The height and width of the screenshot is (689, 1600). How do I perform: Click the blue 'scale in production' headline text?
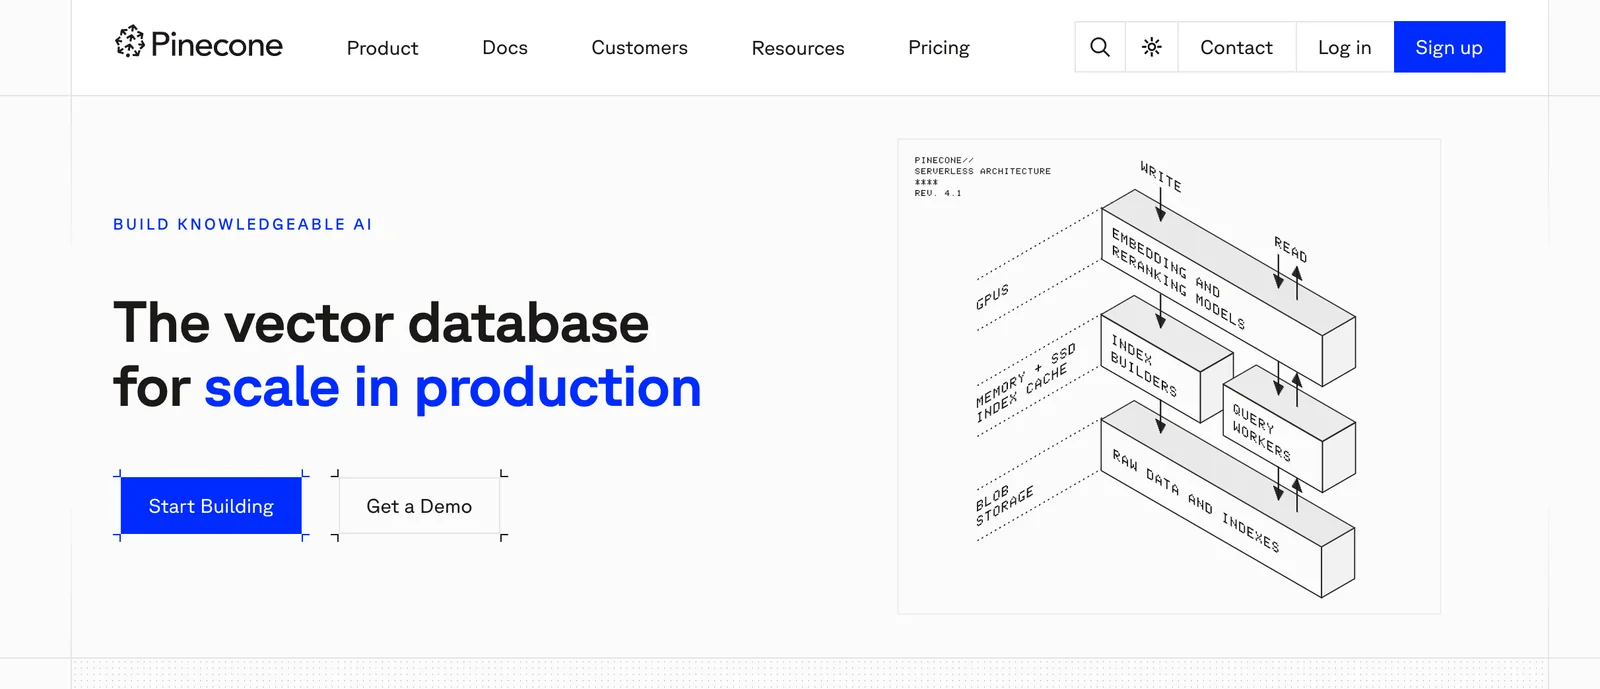point(452,388)
